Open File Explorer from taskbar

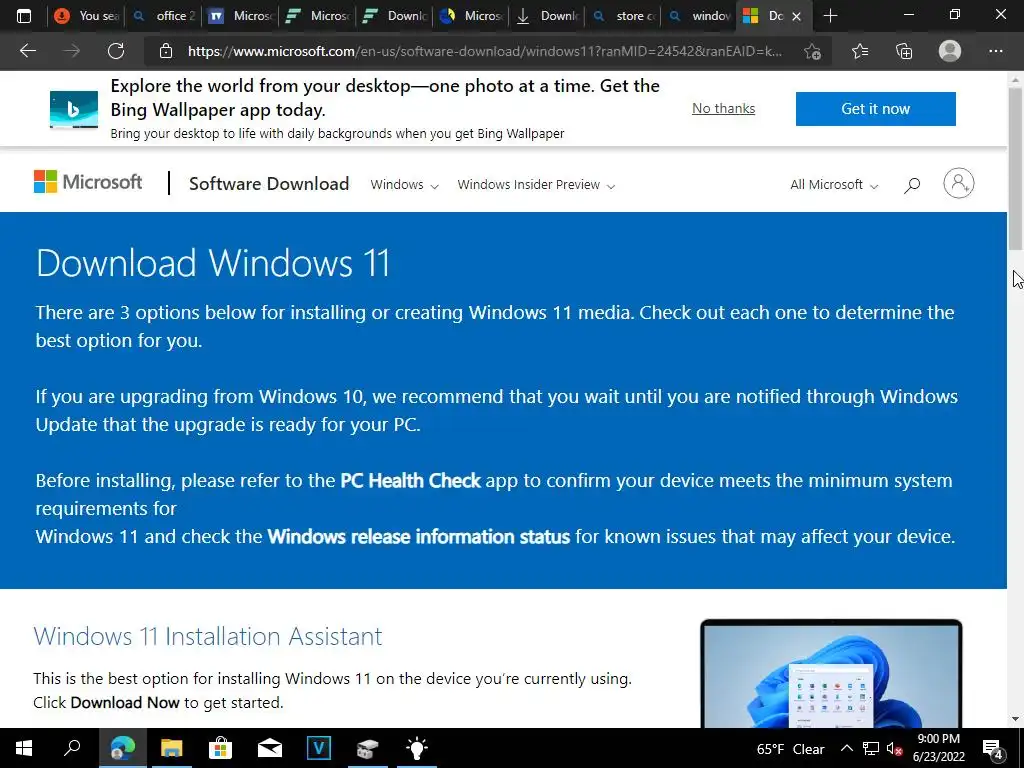(172, 748)
